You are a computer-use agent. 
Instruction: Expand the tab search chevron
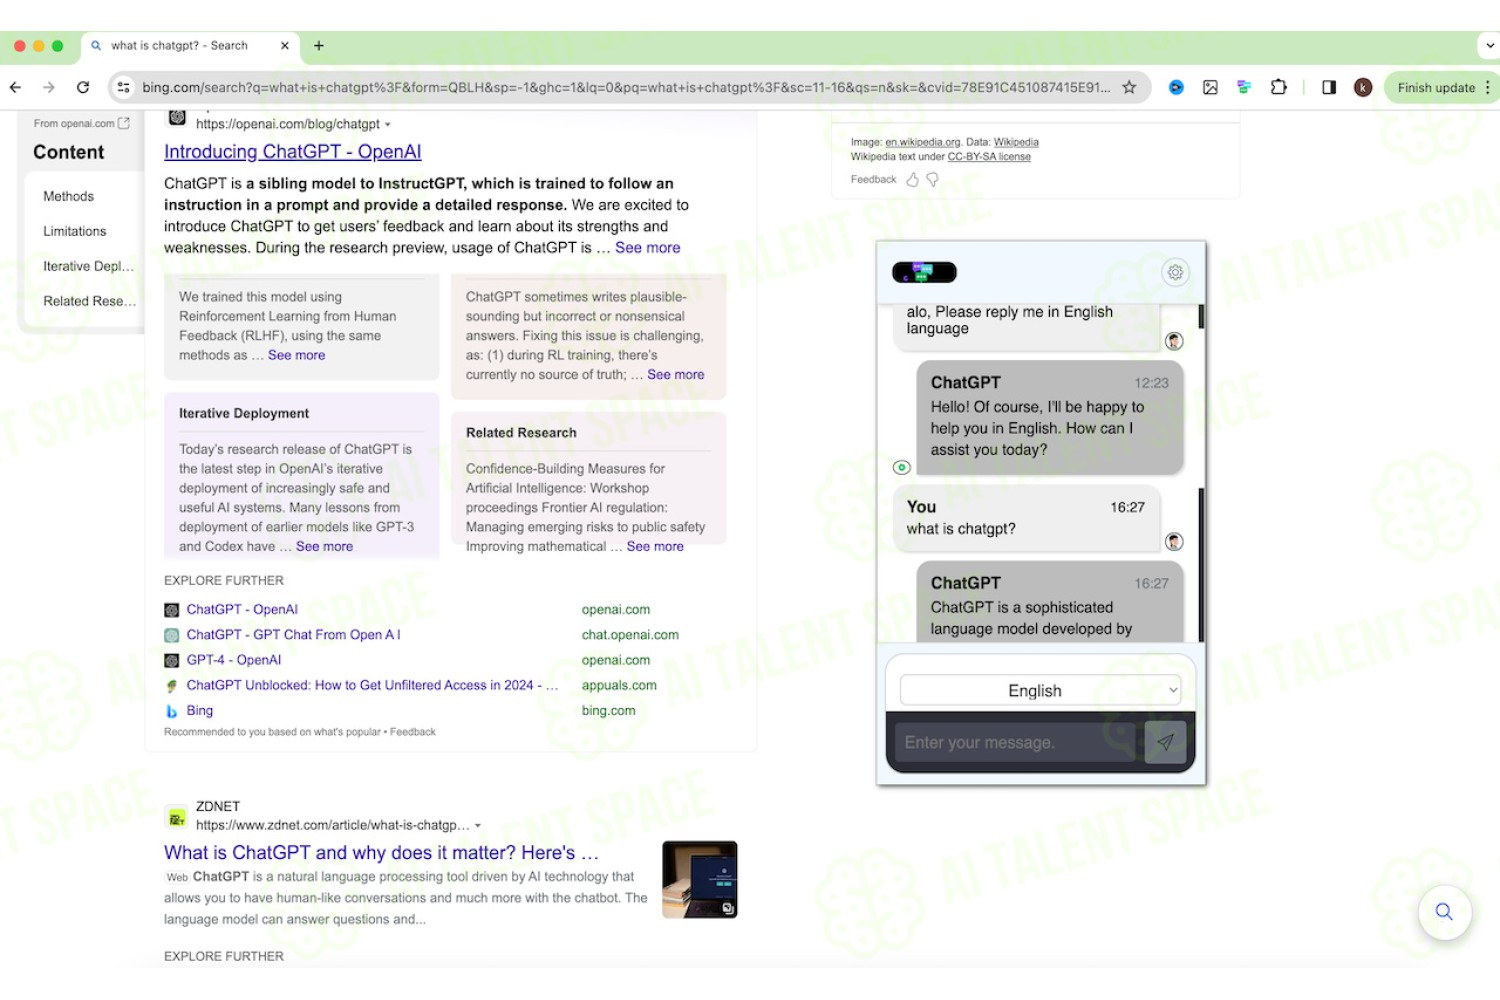1490,45
